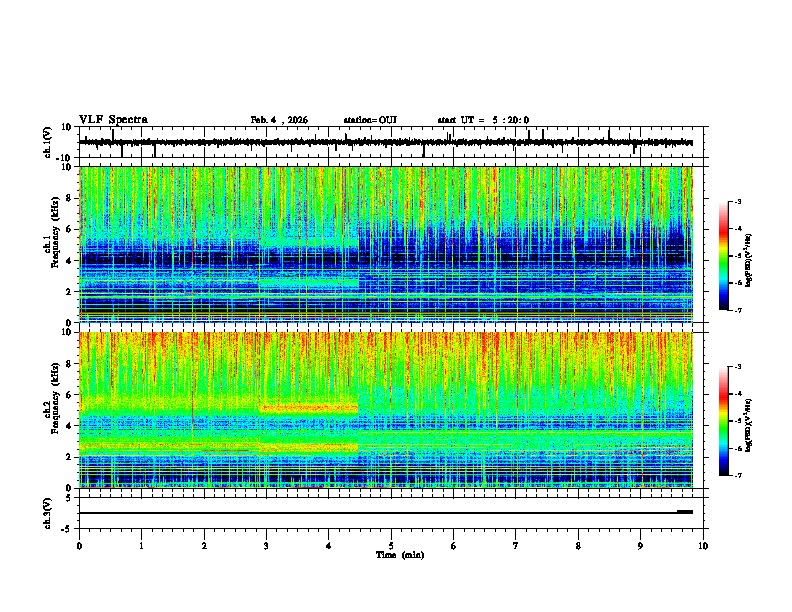Click the ch.1 spectrogram color scale bar

tap(724, 256)
